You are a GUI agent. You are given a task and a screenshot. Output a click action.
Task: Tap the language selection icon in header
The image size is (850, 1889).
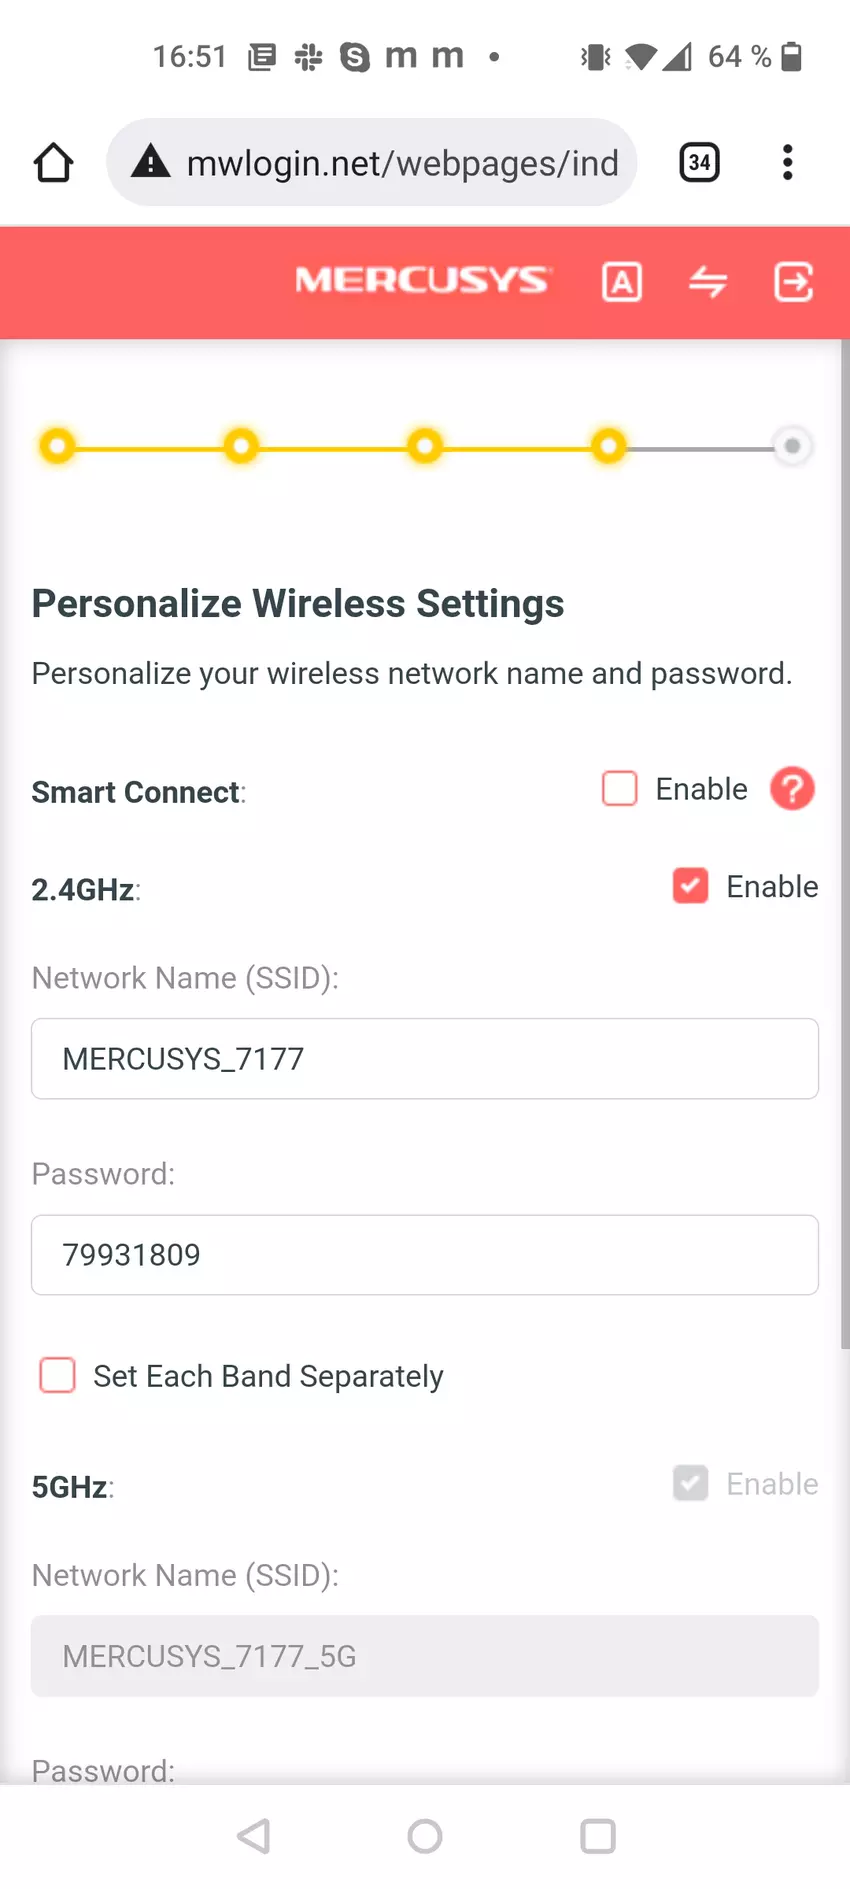click(x=622, y=282)
